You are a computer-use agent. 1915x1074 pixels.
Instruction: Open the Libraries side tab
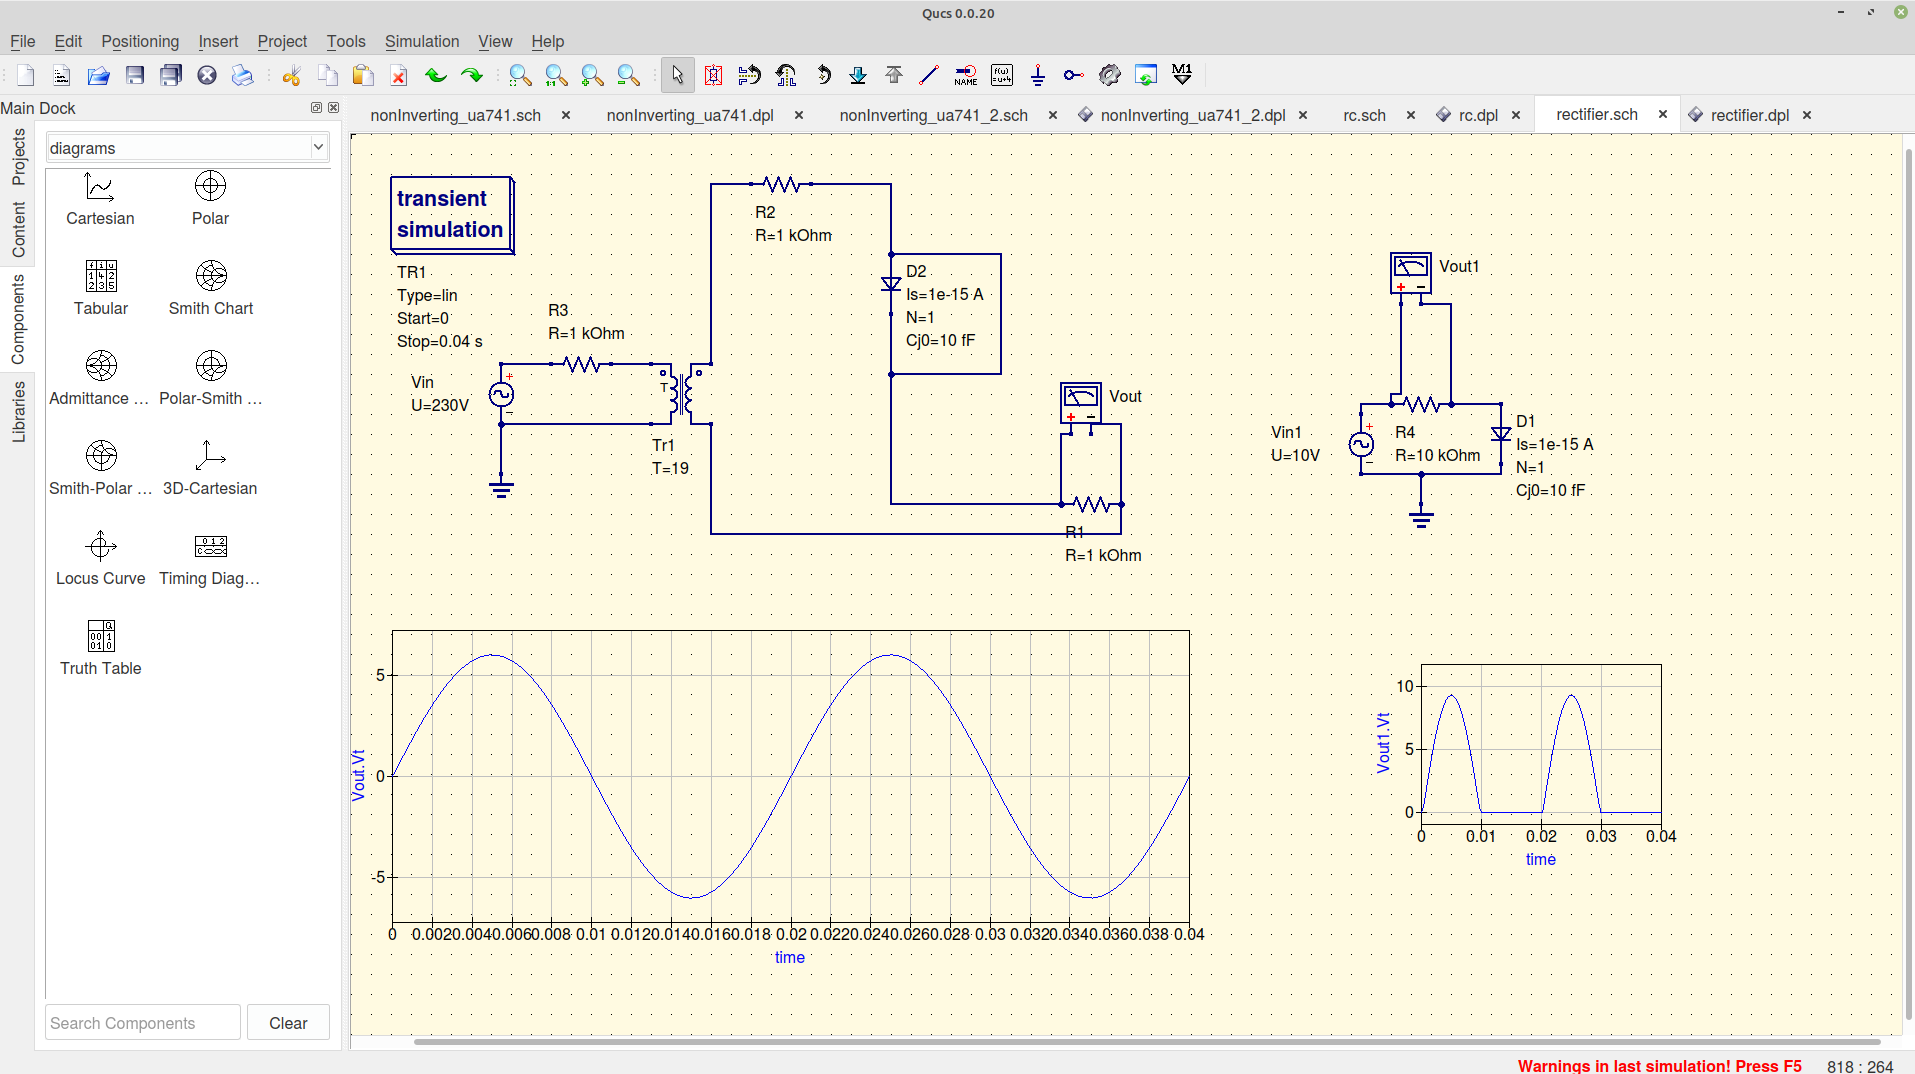19,411
